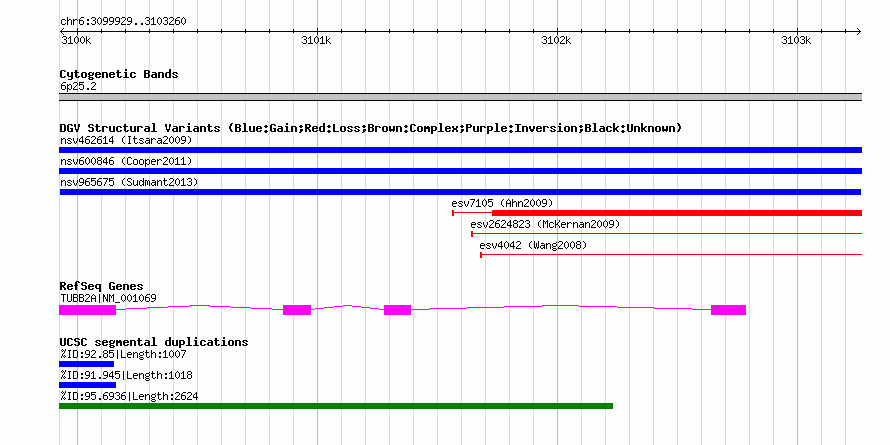The width and height of the screenshot is (890, 445).
Task: Click the 6p25.2 cytogenetic band bar
Action: (460, 97)
